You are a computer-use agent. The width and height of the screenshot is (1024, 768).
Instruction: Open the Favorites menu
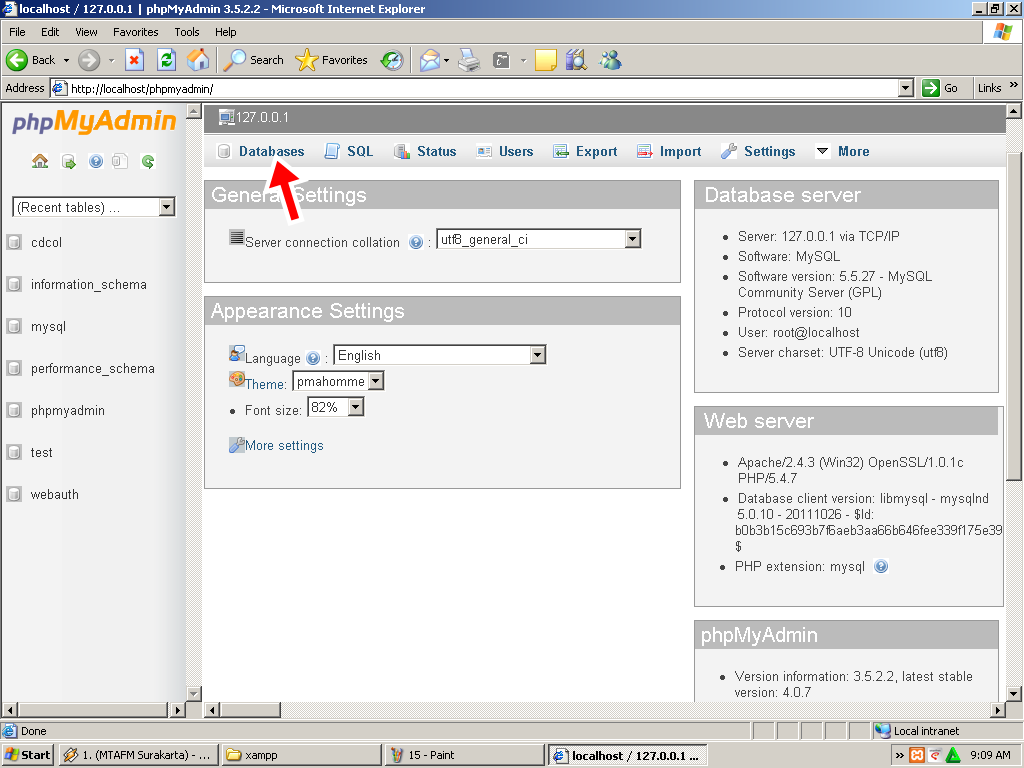click(135, 32)
